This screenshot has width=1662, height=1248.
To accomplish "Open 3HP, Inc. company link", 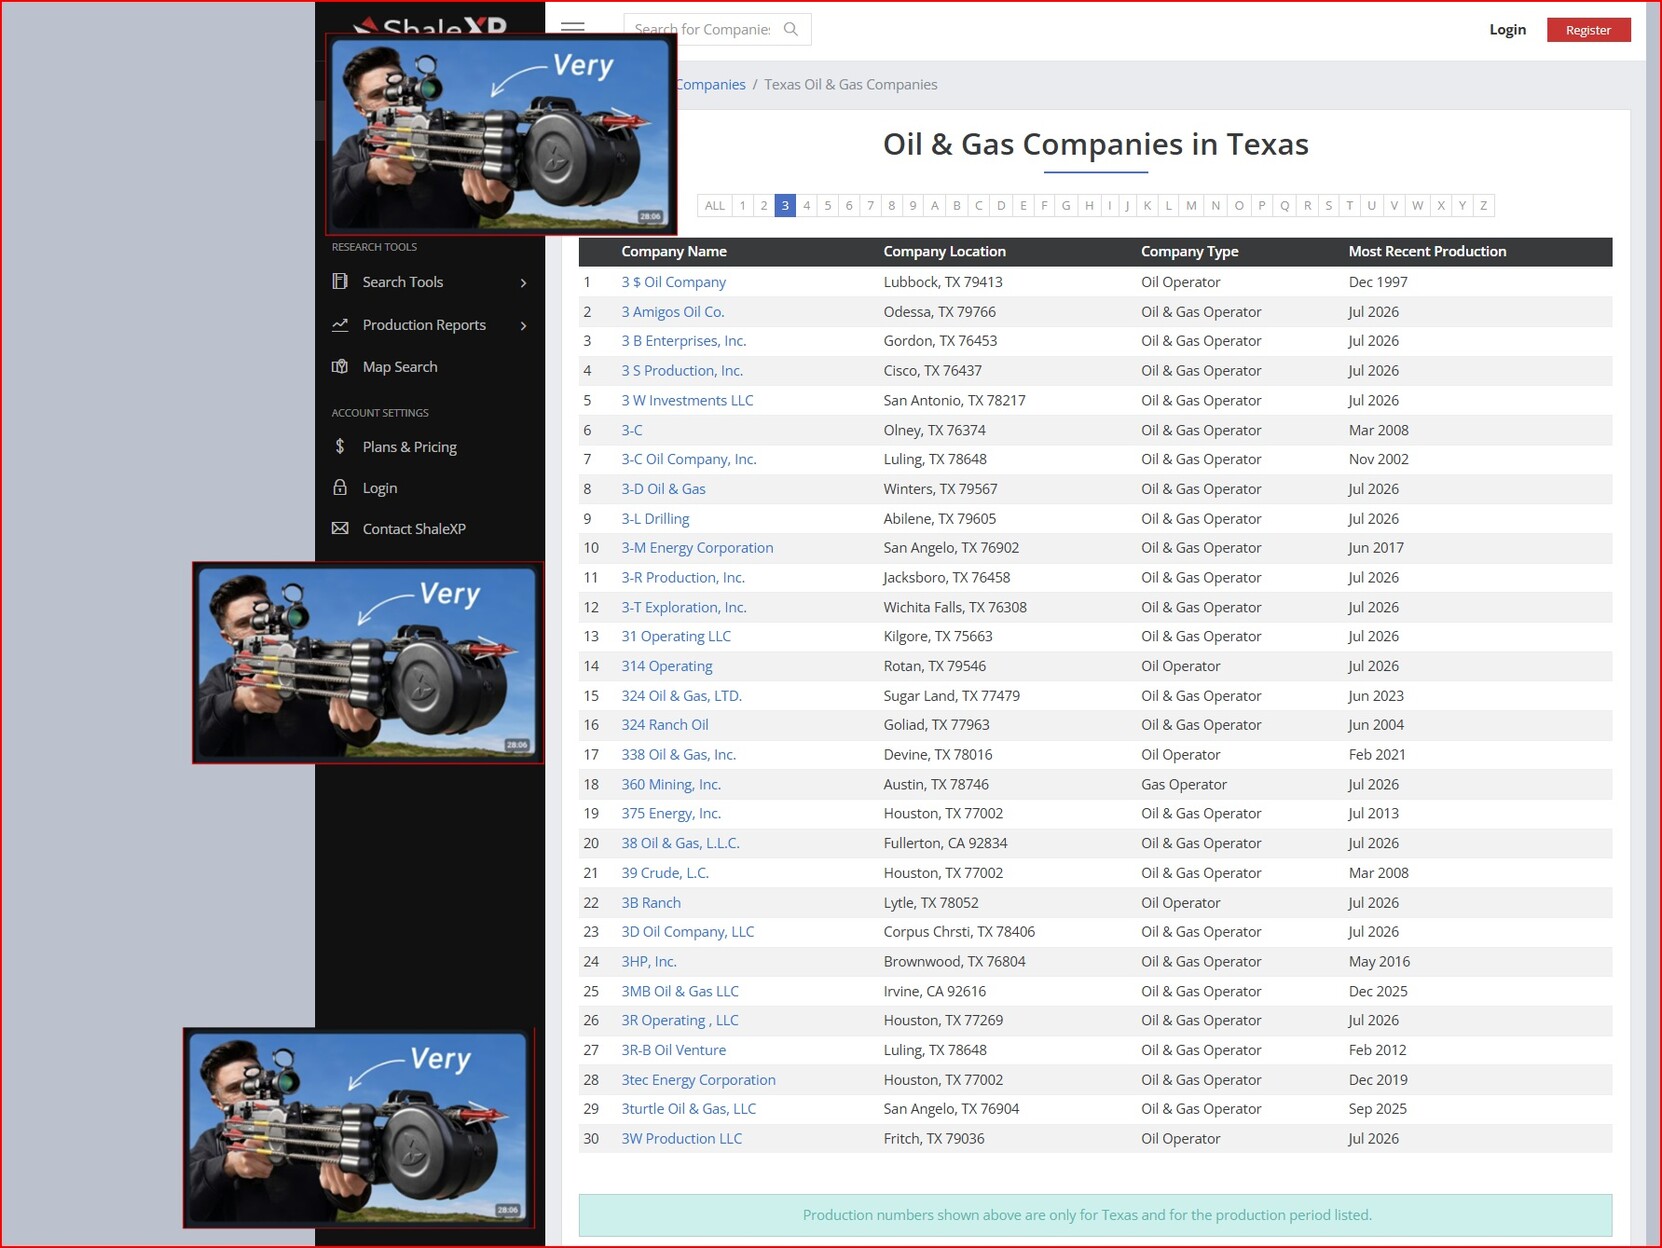I will click(649, 961).
